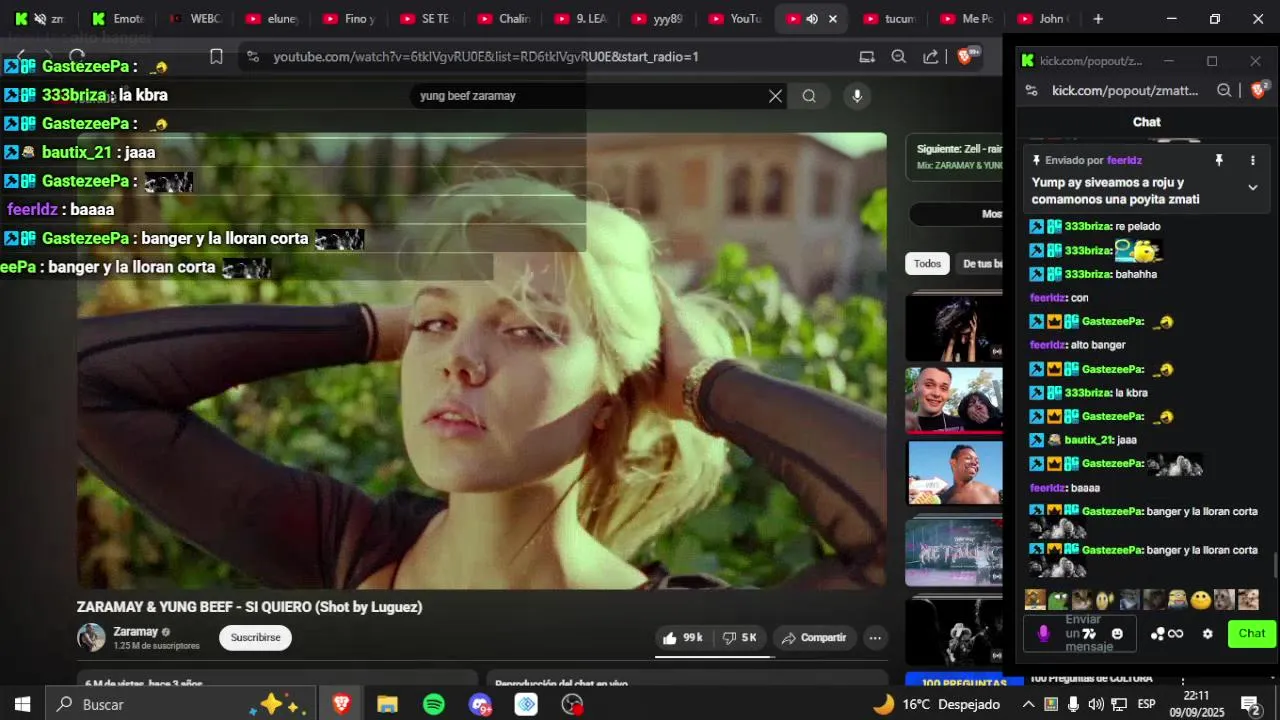Open feerldz sender name in pinned message
1280x720 pixels.
click(1124, 160)
